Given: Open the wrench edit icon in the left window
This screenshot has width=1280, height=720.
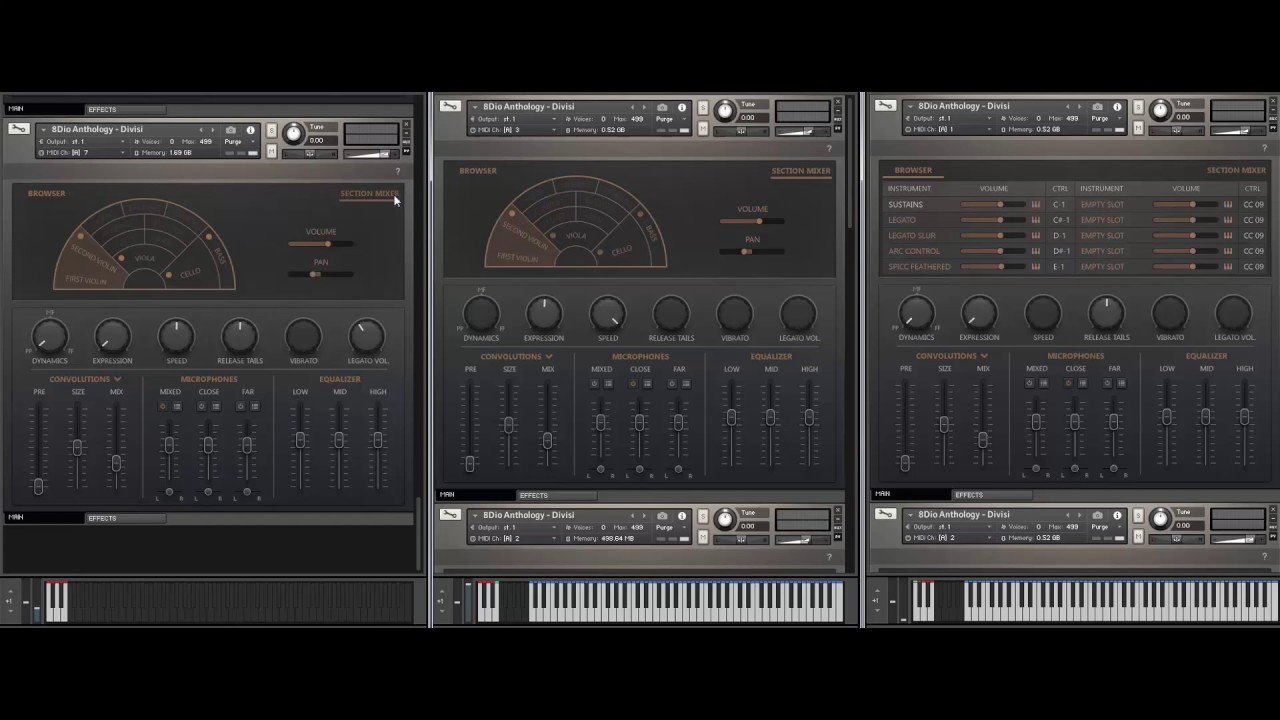Looking at the screenshot, I should [18, 129].
